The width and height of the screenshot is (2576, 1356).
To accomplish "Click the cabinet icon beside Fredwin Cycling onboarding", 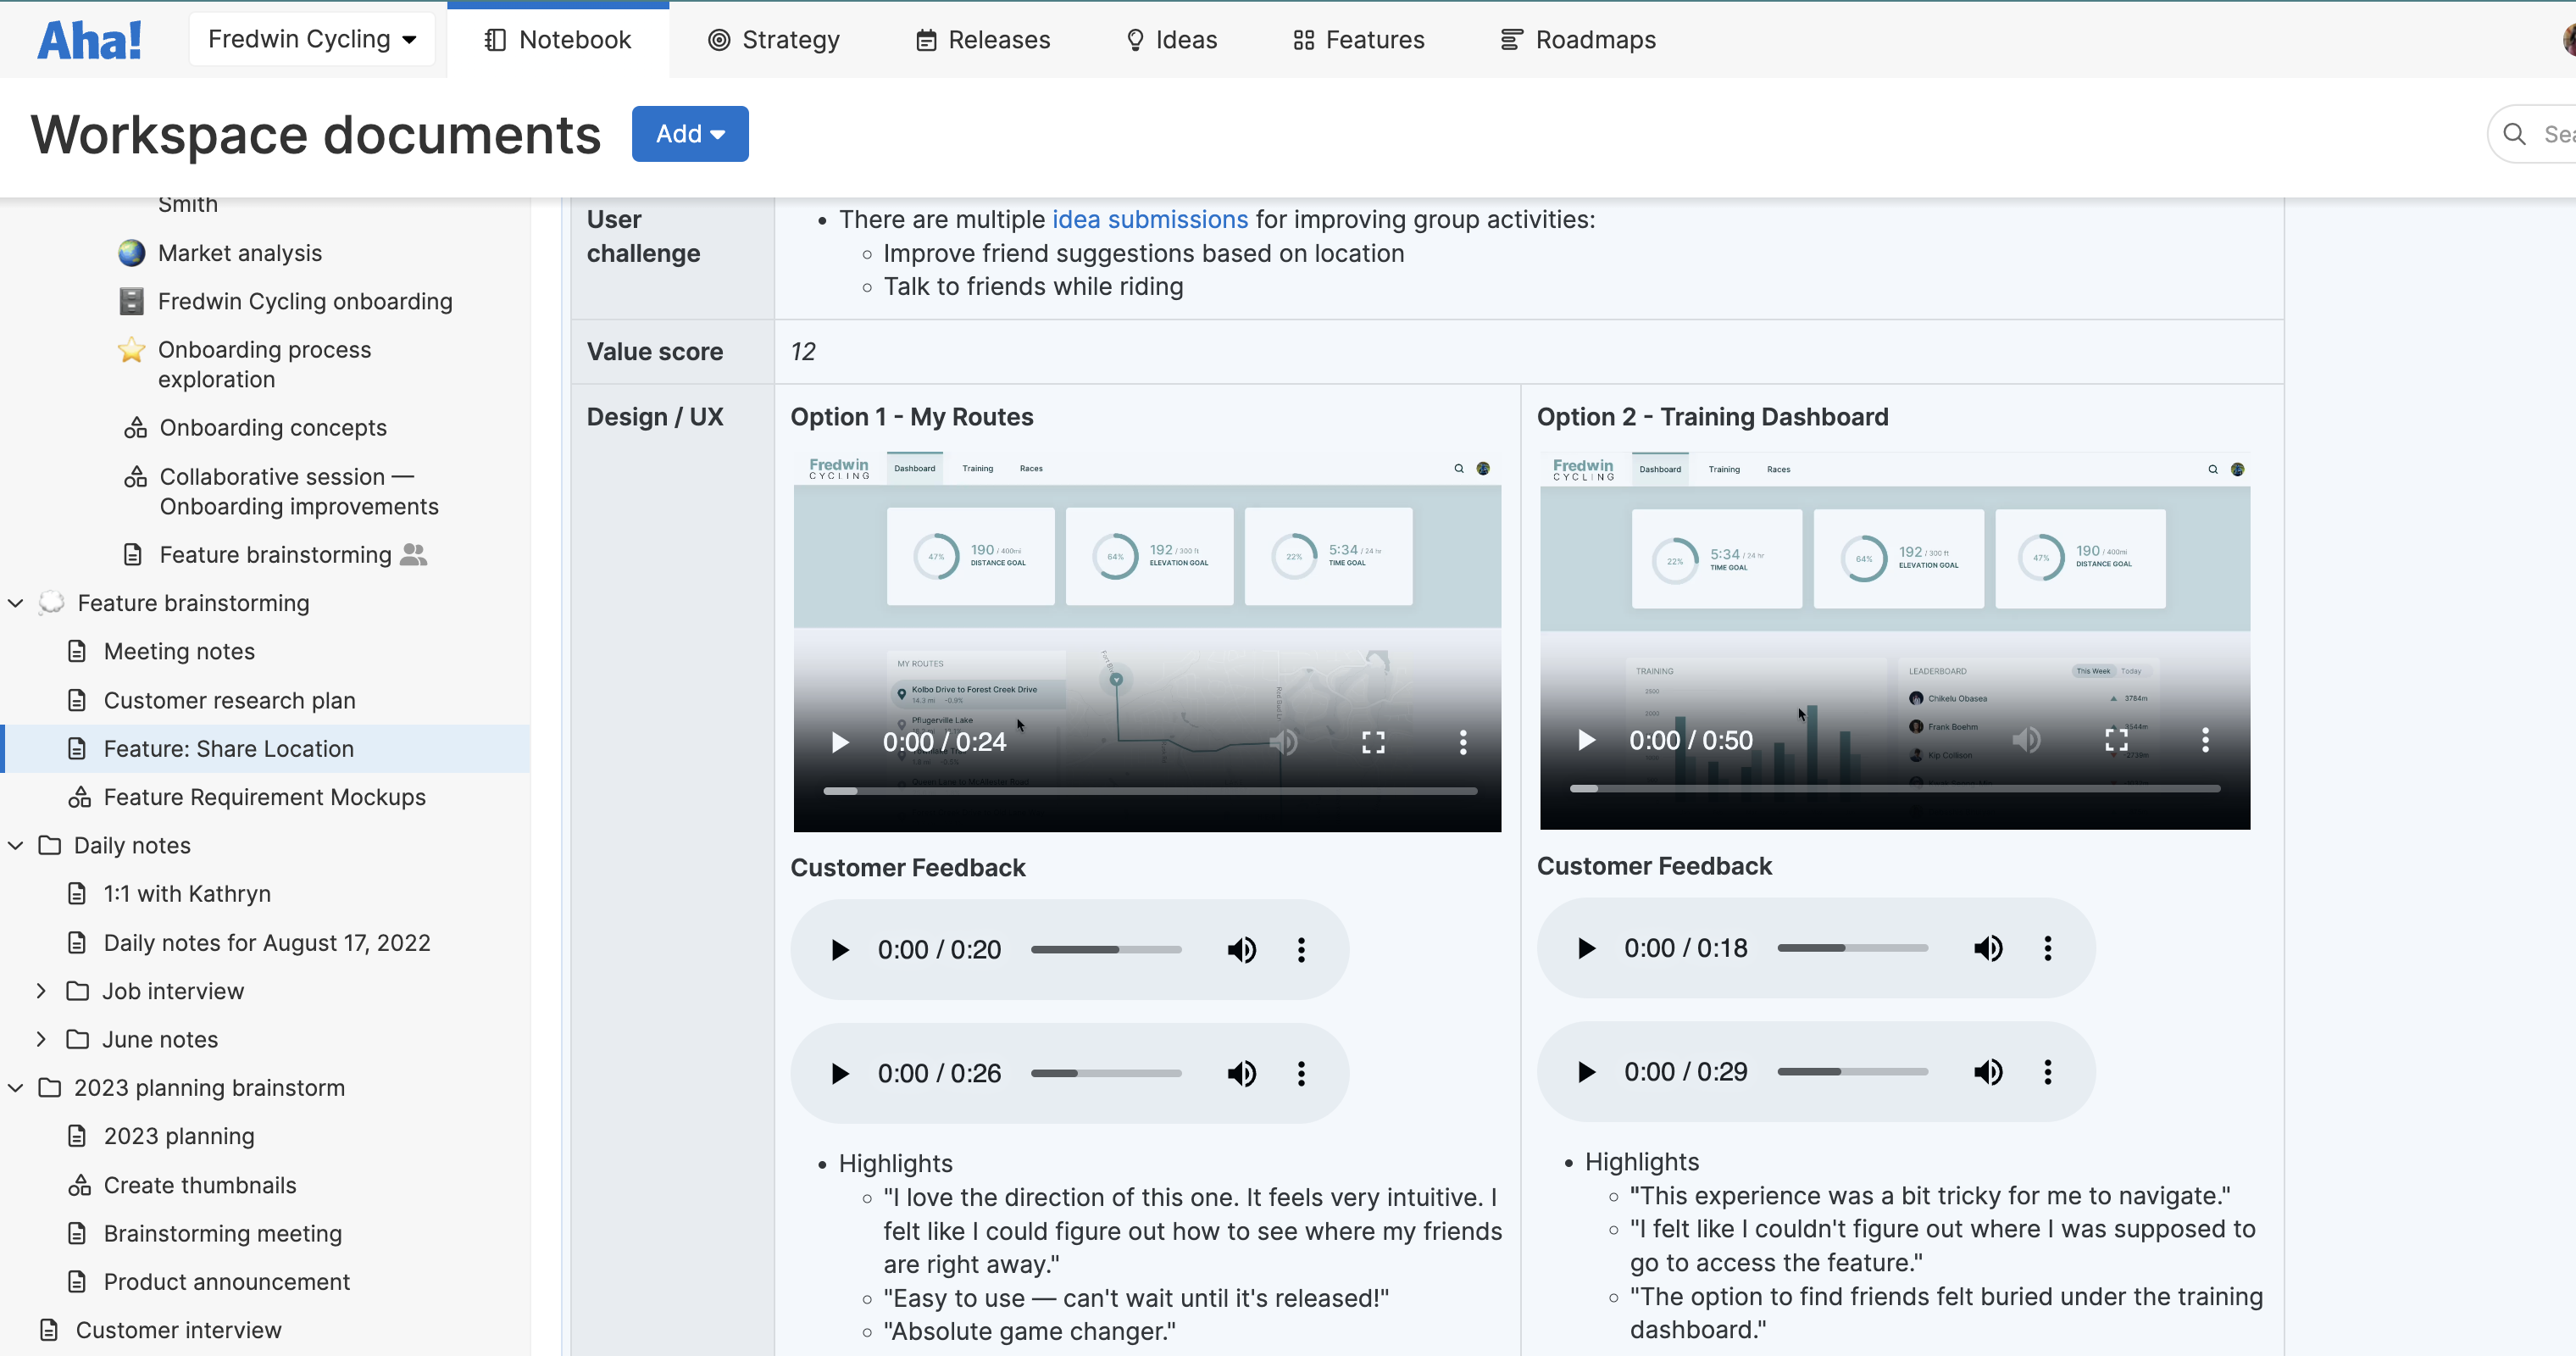I will [x=131, y=301].
